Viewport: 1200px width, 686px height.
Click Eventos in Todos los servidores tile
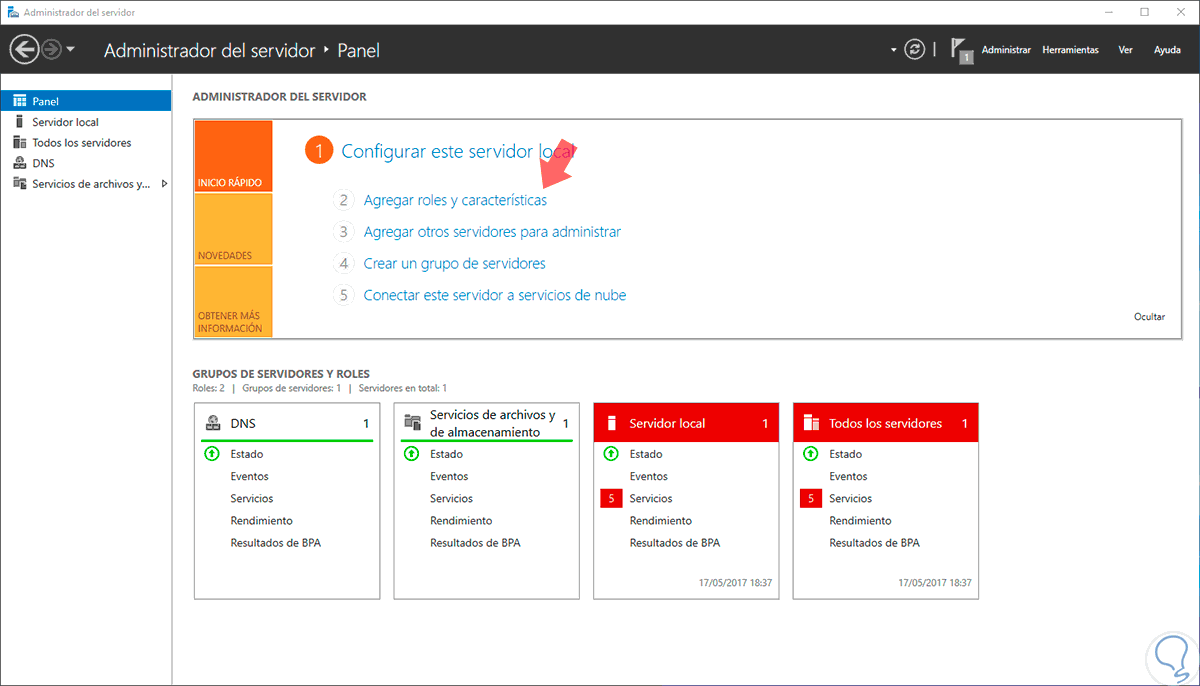coord(849,476)
